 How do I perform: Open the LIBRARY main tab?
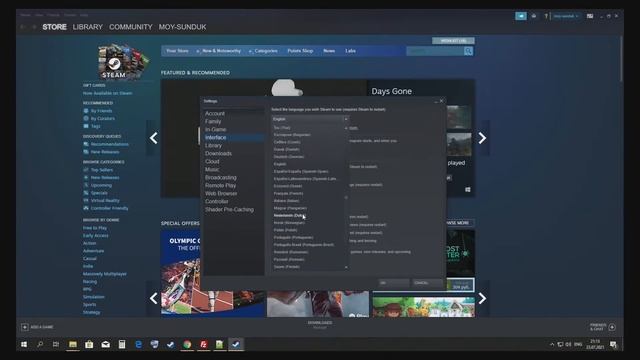click(x=88, y=27)
